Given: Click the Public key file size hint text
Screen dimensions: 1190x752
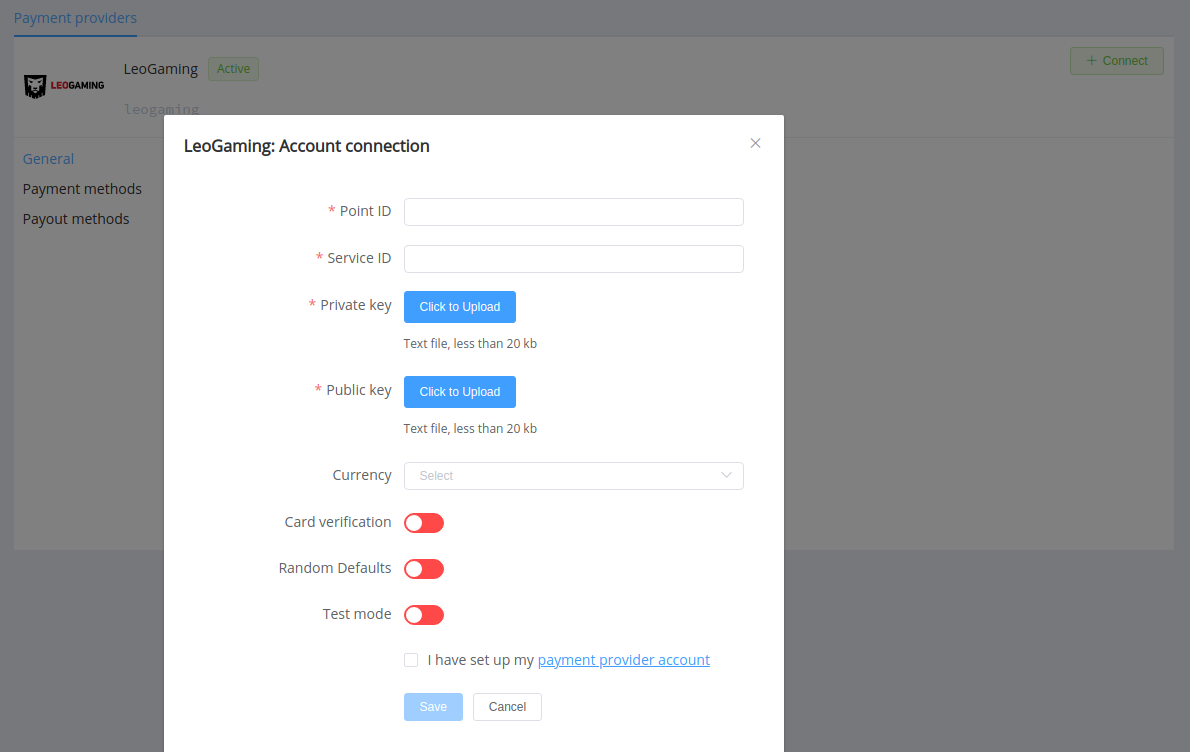Looking at the screenshot, I should click(x=470, y=429).
